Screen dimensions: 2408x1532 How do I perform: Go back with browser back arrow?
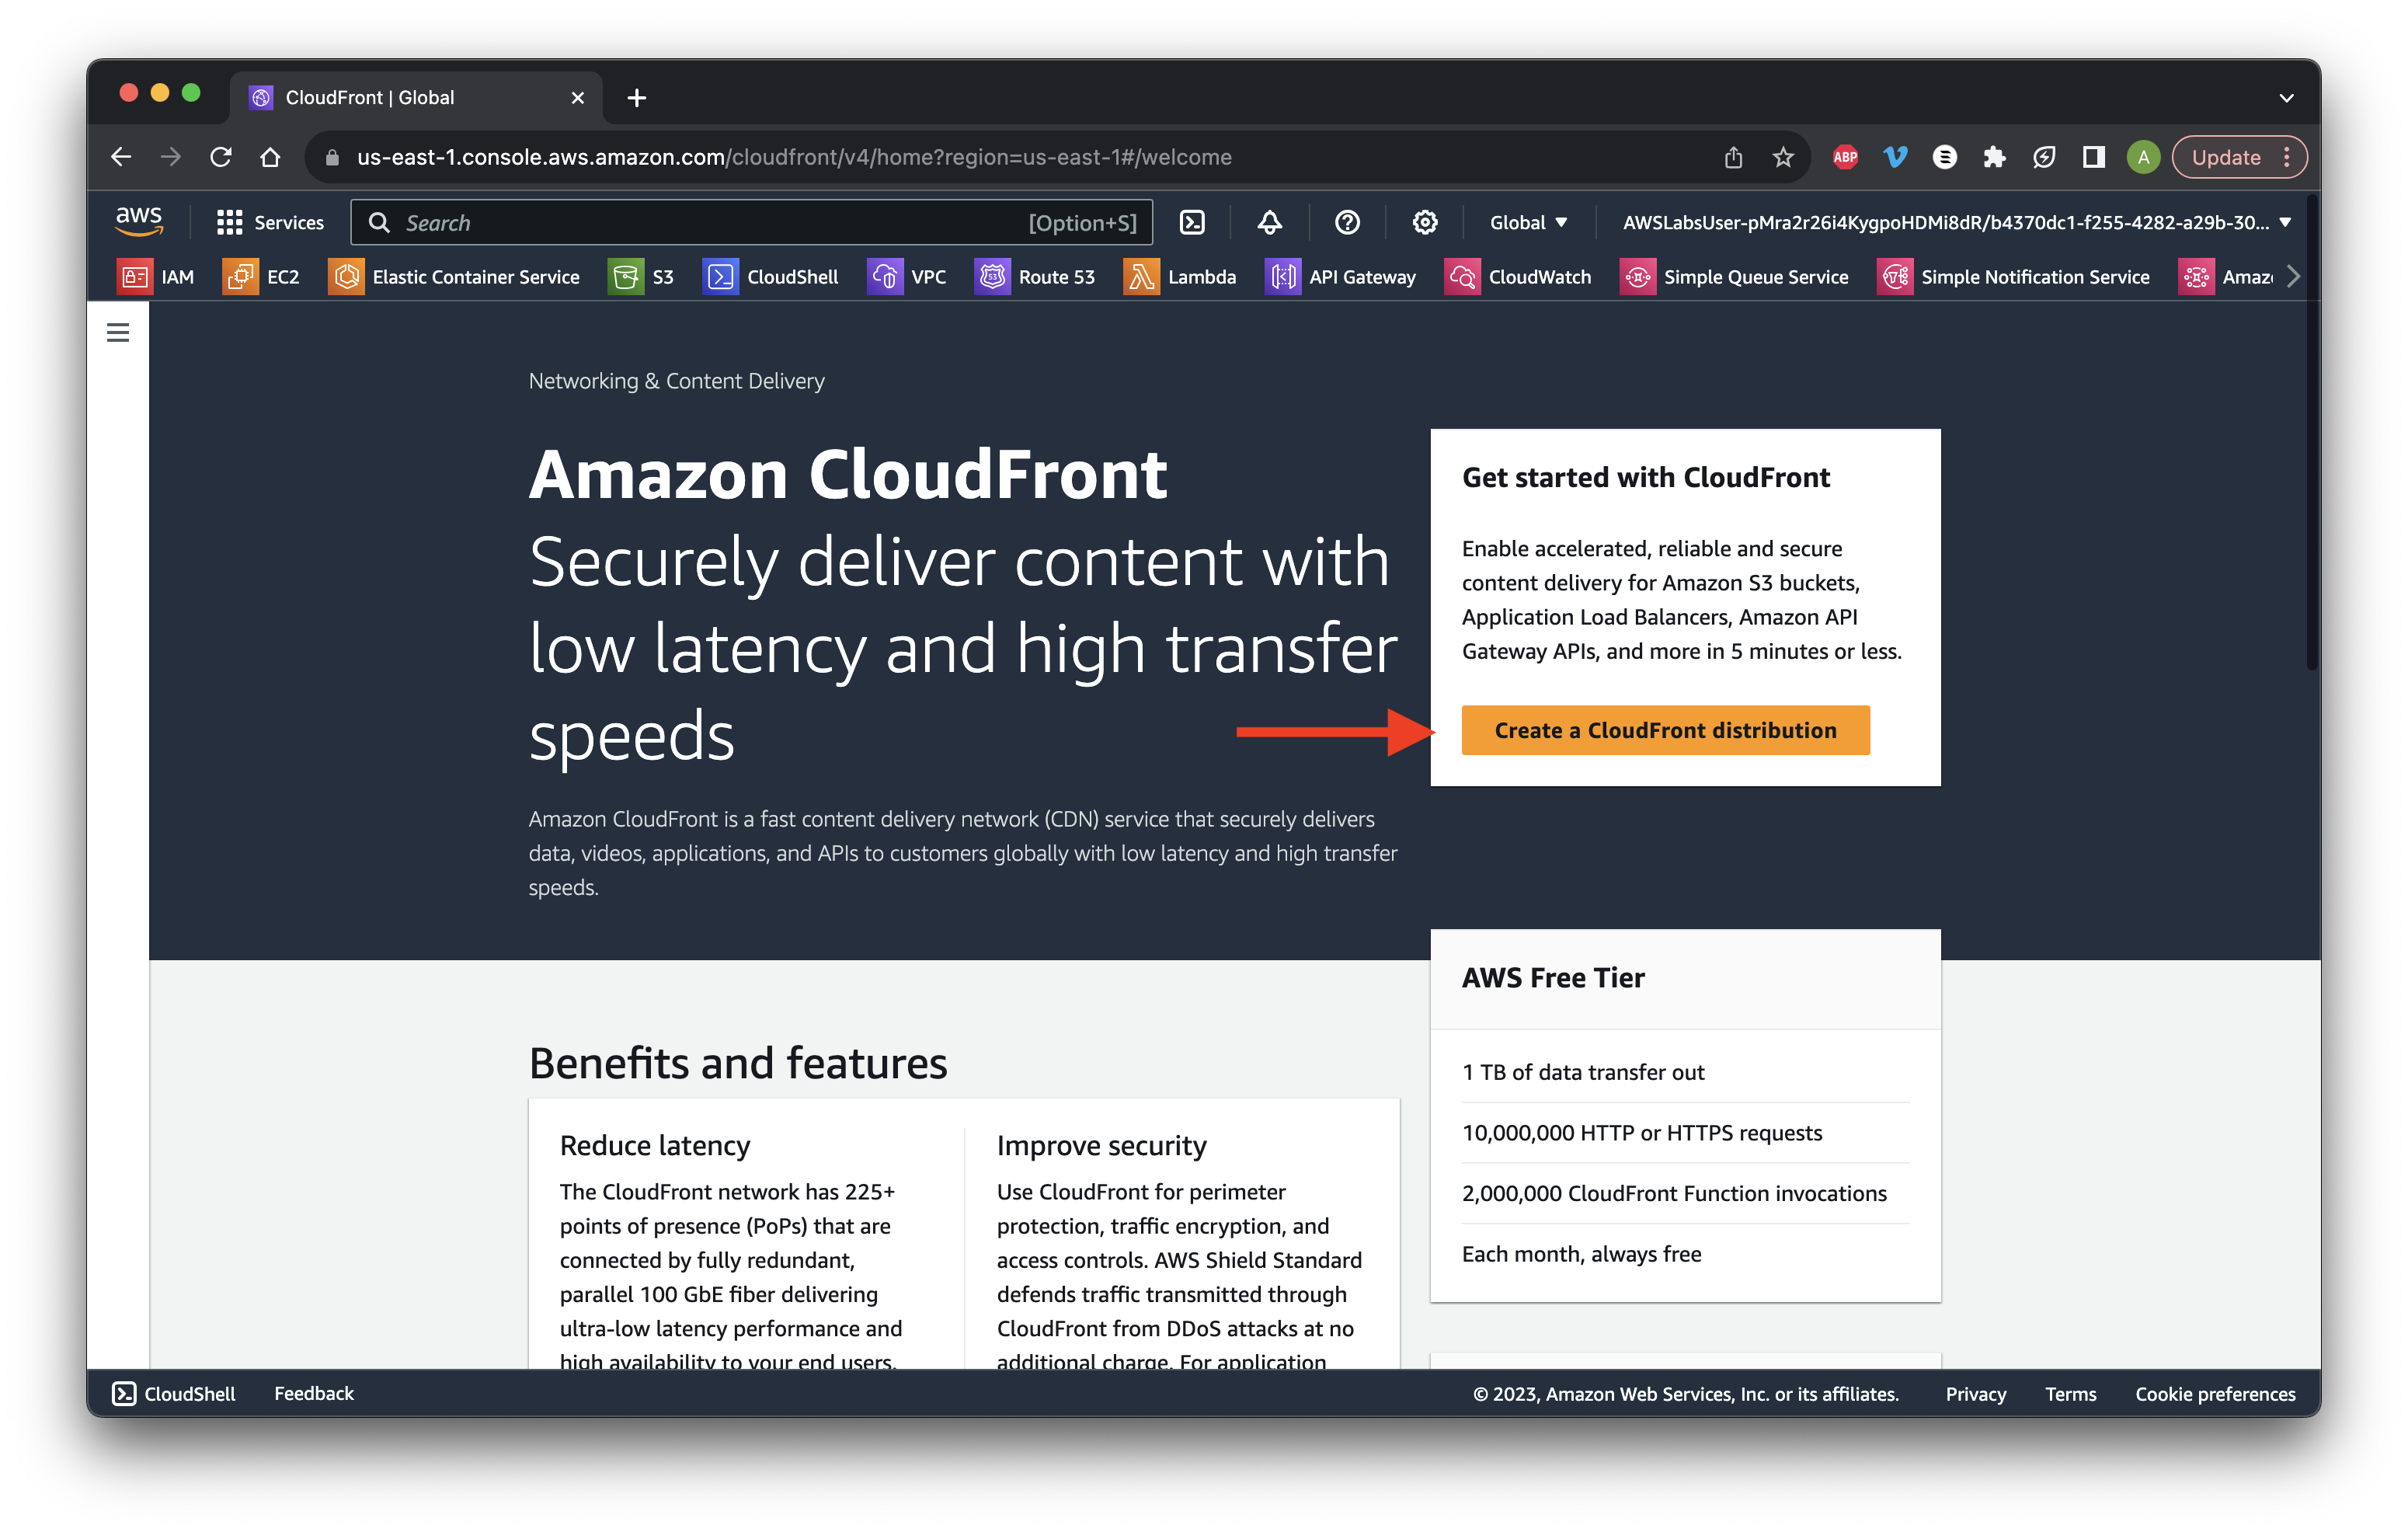(121, 157)
